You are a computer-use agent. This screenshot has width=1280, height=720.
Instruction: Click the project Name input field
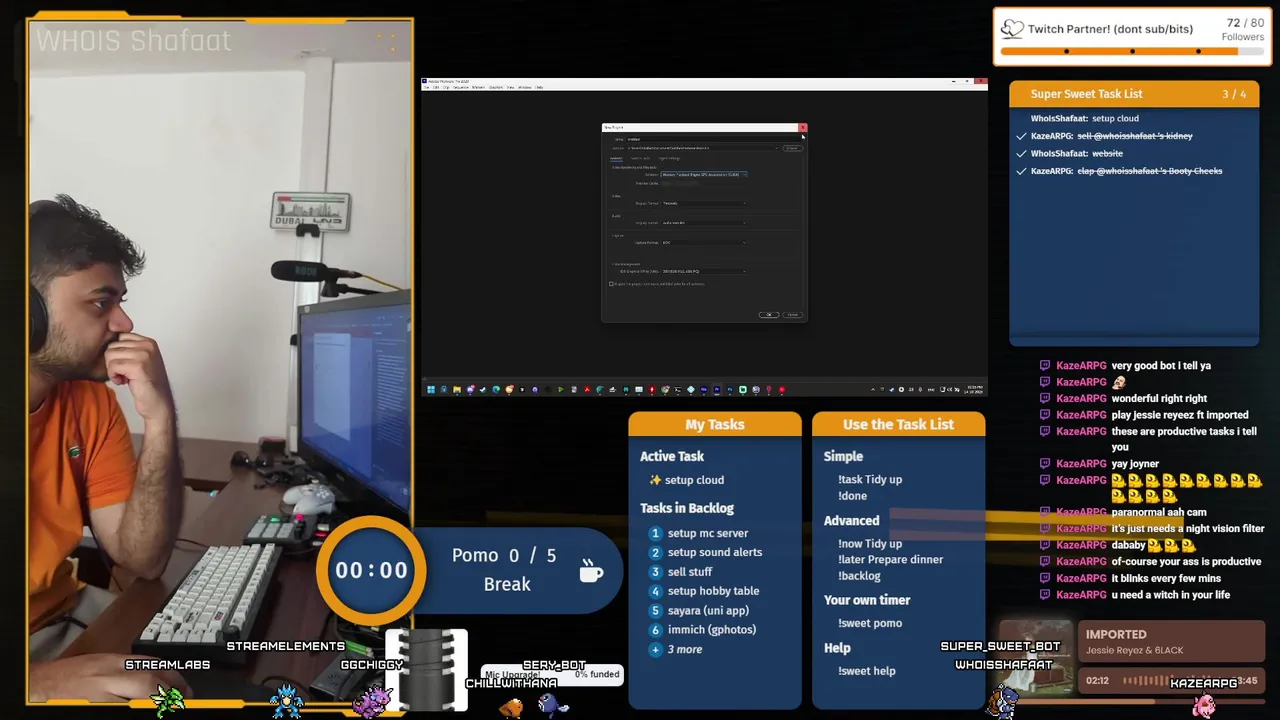tap(713, 139)
